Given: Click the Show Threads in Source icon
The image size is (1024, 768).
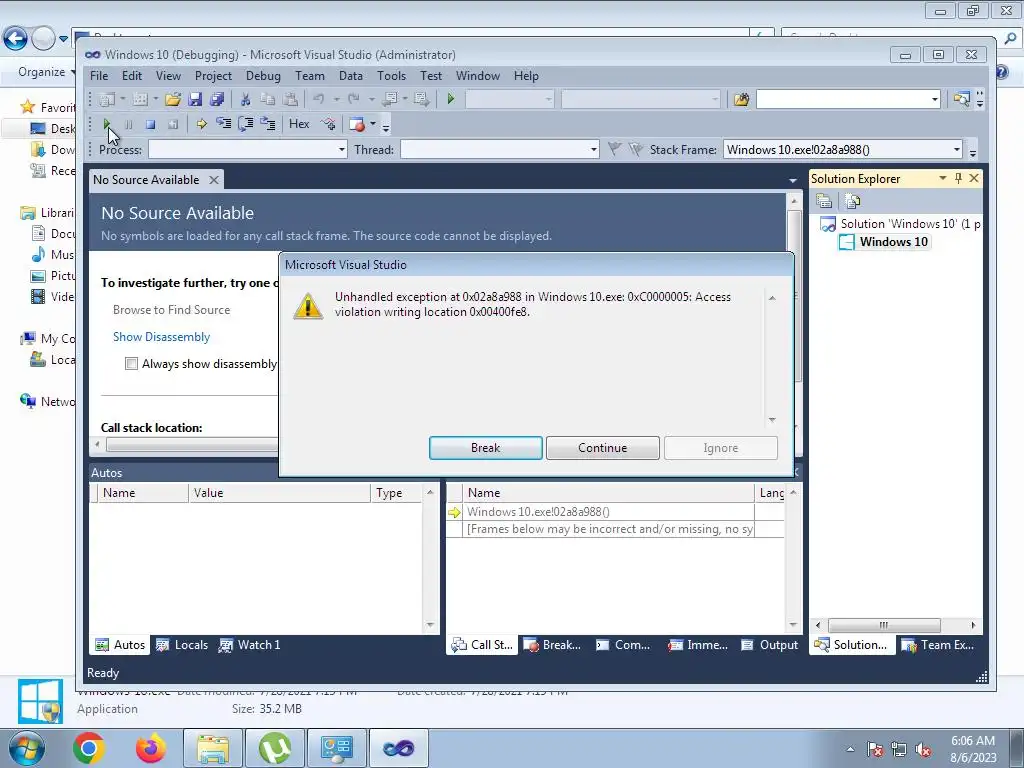Looking at the screenshot, I should coord(328,123).
